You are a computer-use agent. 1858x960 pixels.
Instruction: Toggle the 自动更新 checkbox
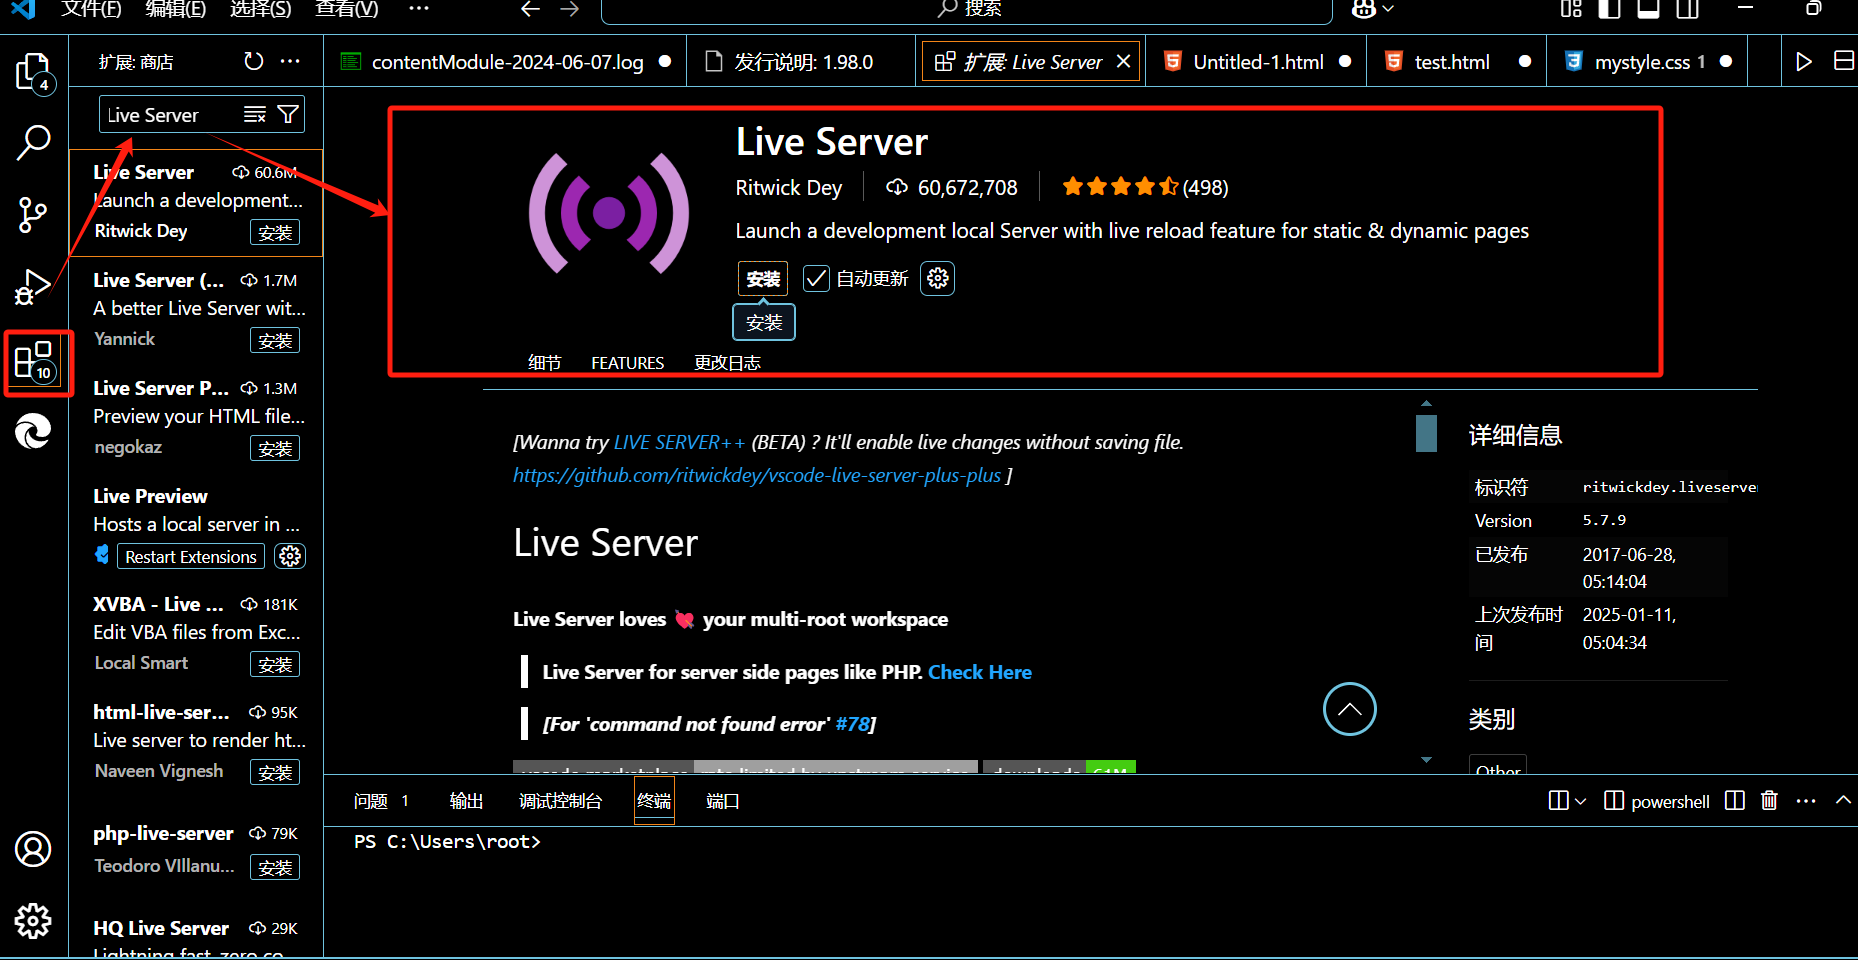(x=816, y=278)
